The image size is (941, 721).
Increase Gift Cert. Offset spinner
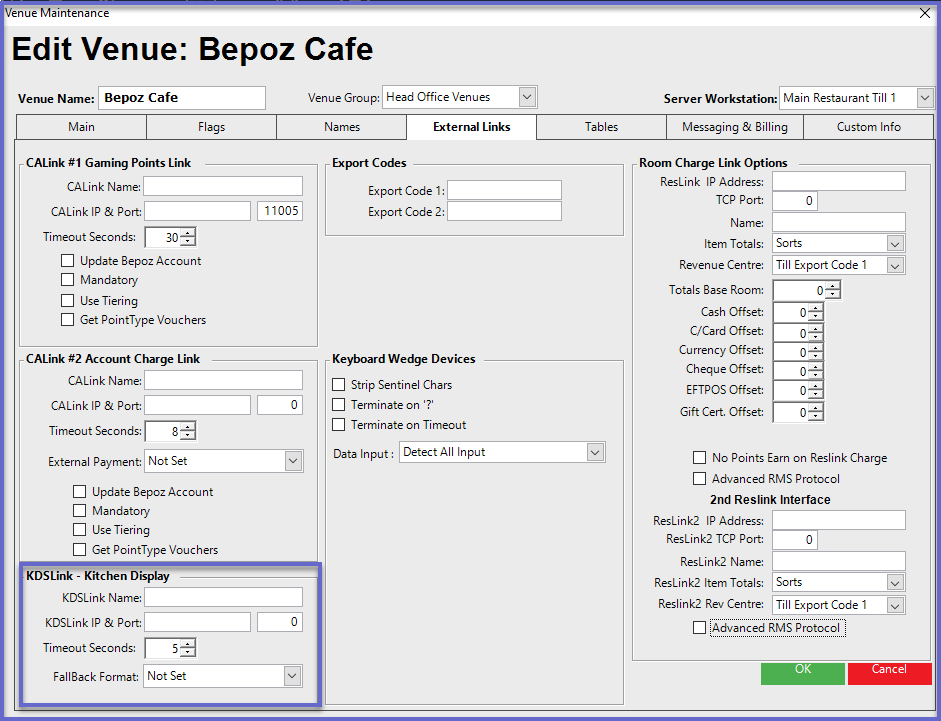[x=816, y=407]
